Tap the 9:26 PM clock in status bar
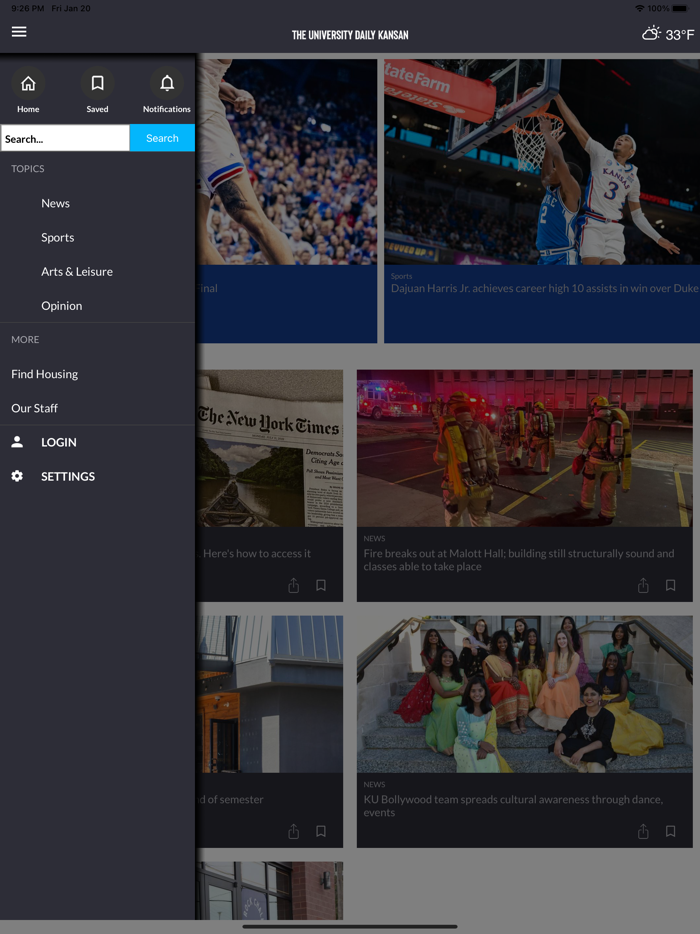The image size is (700, 934). [x=27, y=8]
